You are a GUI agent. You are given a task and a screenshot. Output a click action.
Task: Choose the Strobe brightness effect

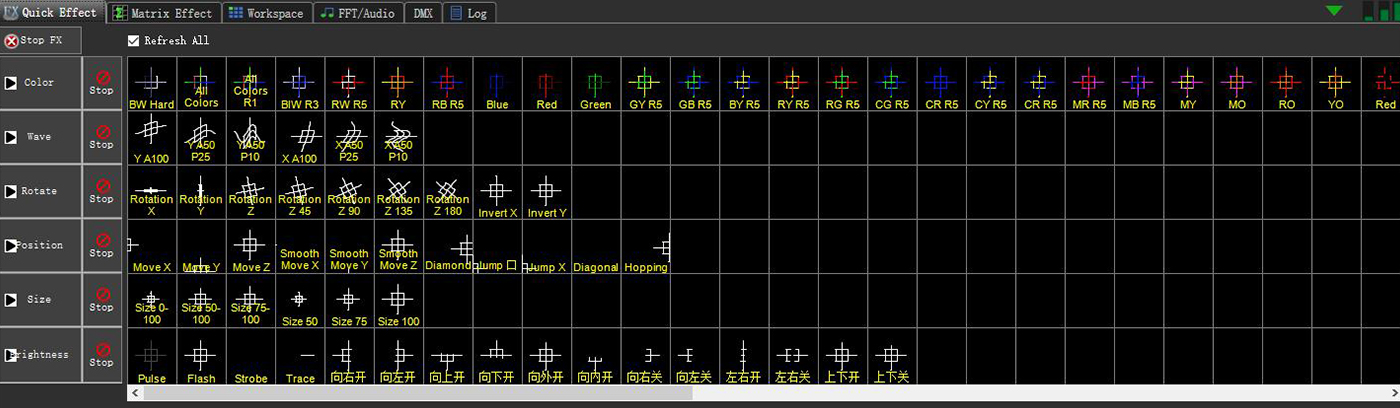[x=250, y=356]
